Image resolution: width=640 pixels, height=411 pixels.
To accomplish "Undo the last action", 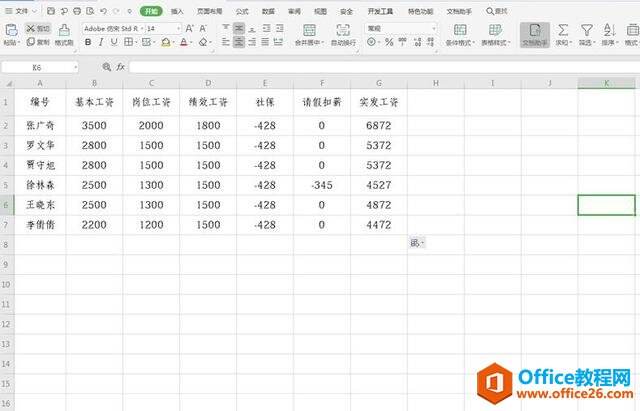I will click(x=103, y=11).
